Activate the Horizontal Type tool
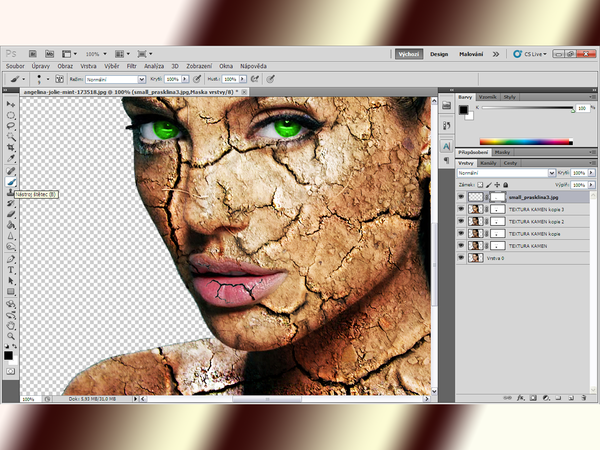The height and width of the screenshot is (450, 600). 10,269
